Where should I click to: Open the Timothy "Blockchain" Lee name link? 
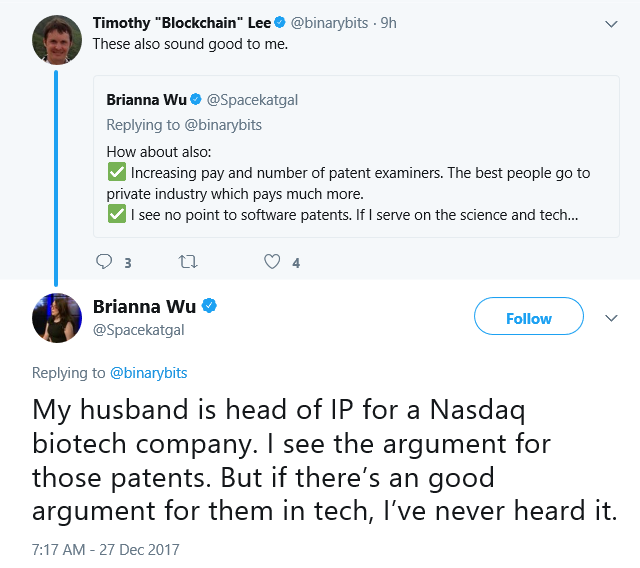182,23
